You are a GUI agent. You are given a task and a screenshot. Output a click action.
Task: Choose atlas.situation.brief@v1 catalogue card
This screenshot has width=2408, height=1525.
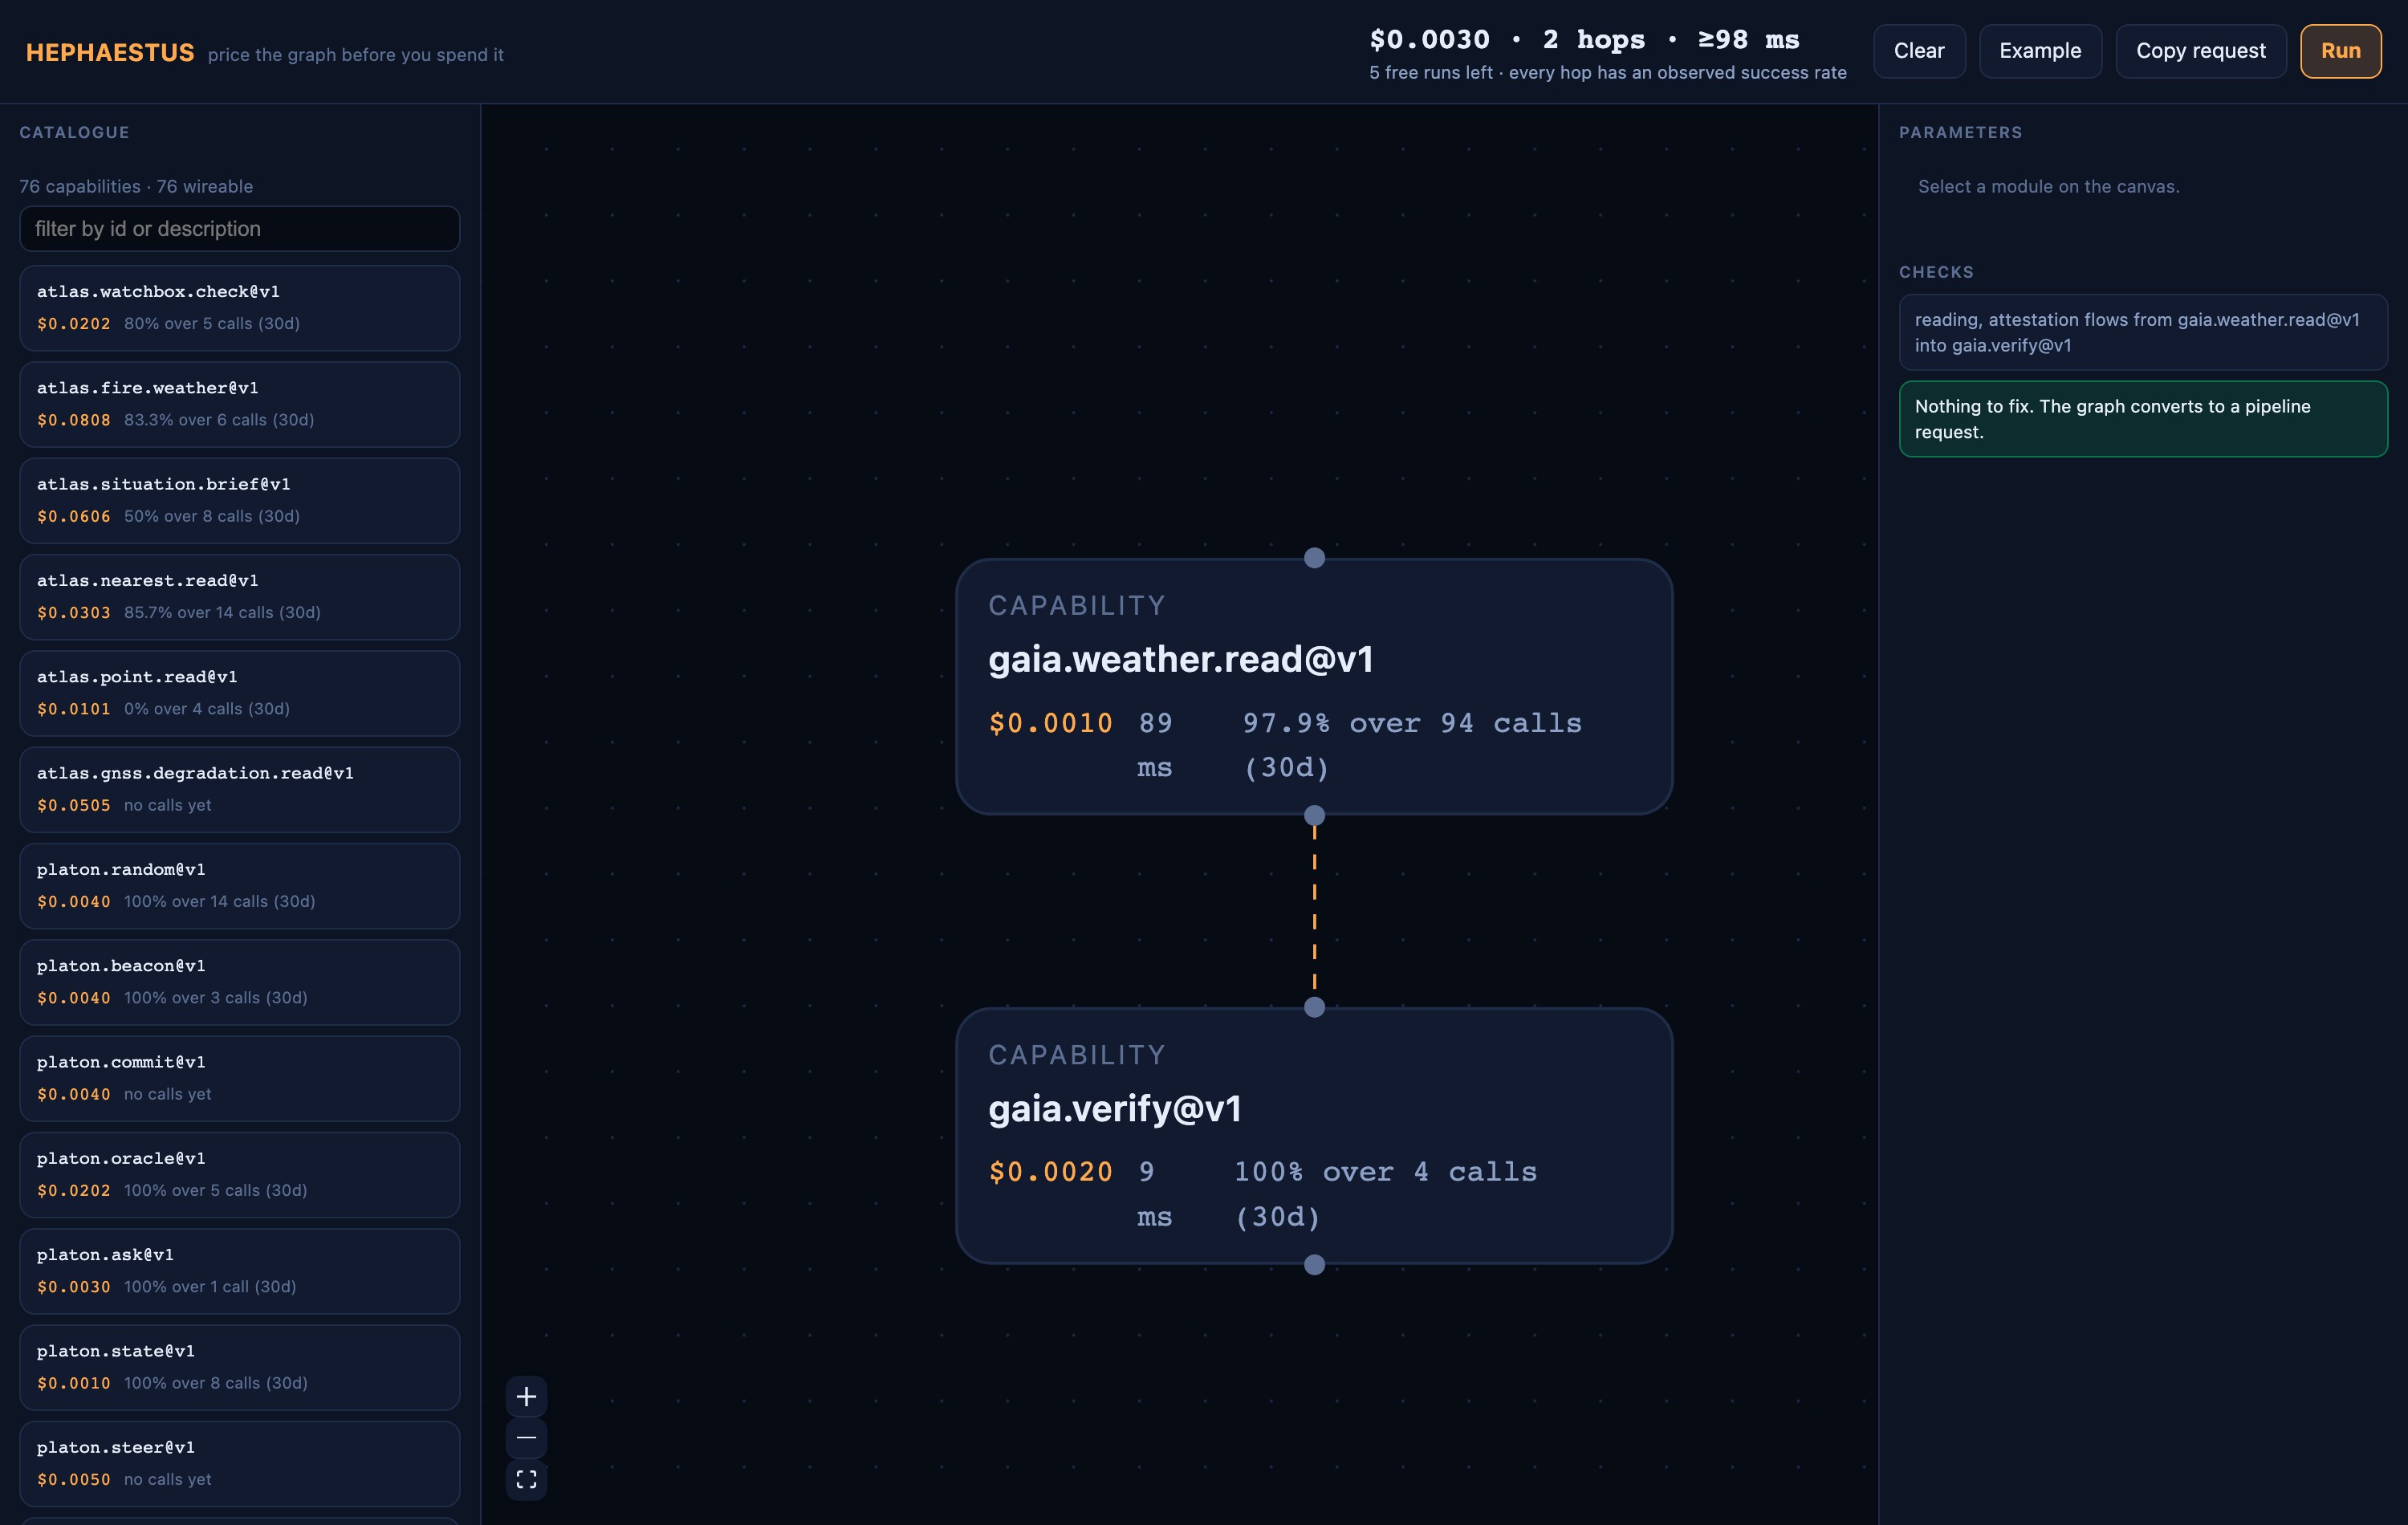(240, 500)
